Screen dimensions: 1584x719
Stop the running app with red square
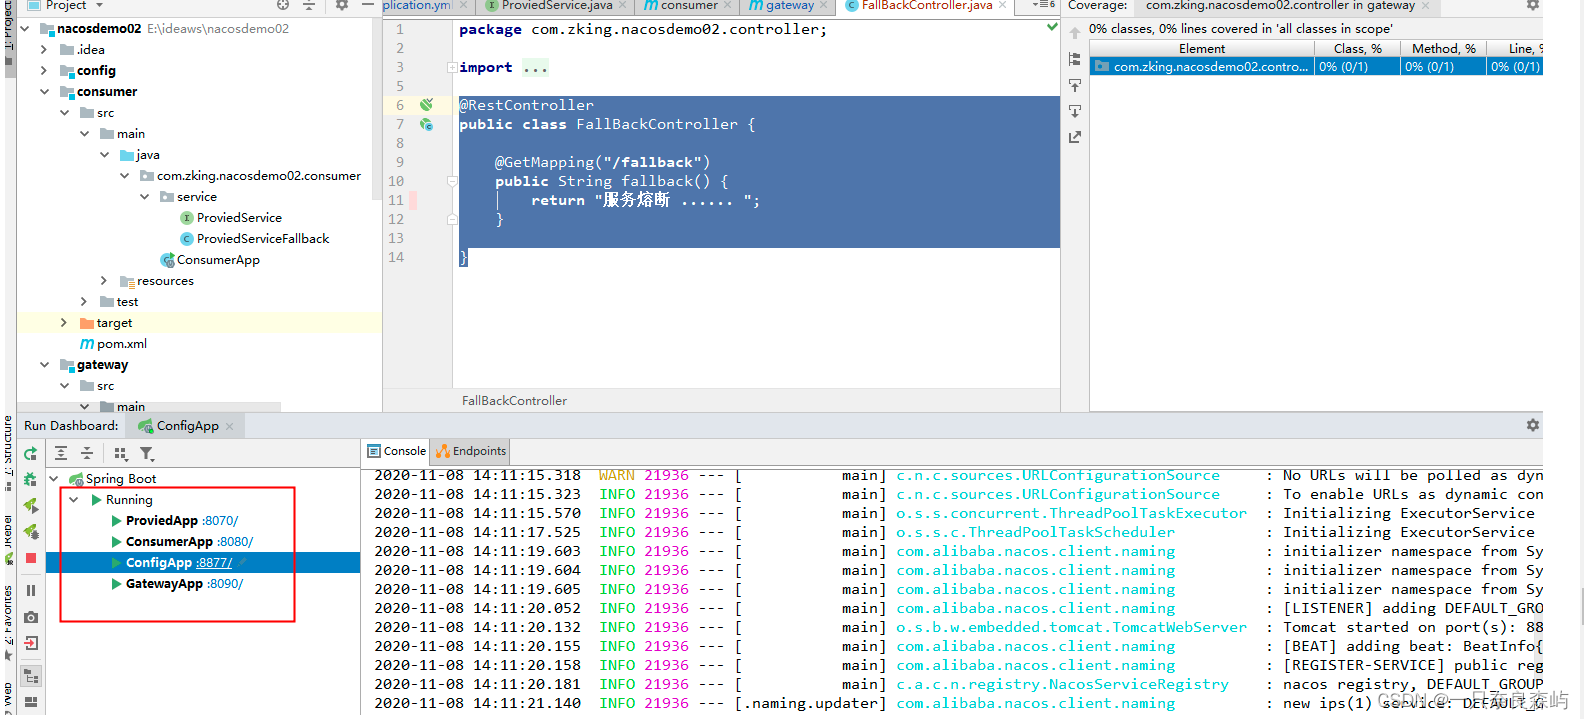tap(31, 558)
